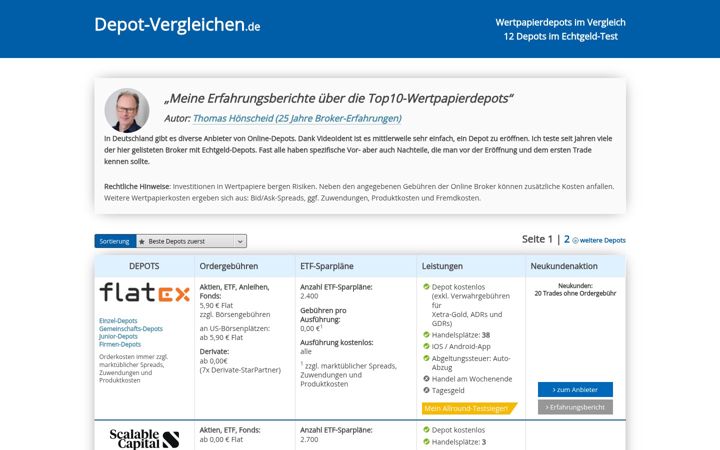Open the weitere Depots link
The height and width of the screenshot is (450, 720).
pos(599,240)
